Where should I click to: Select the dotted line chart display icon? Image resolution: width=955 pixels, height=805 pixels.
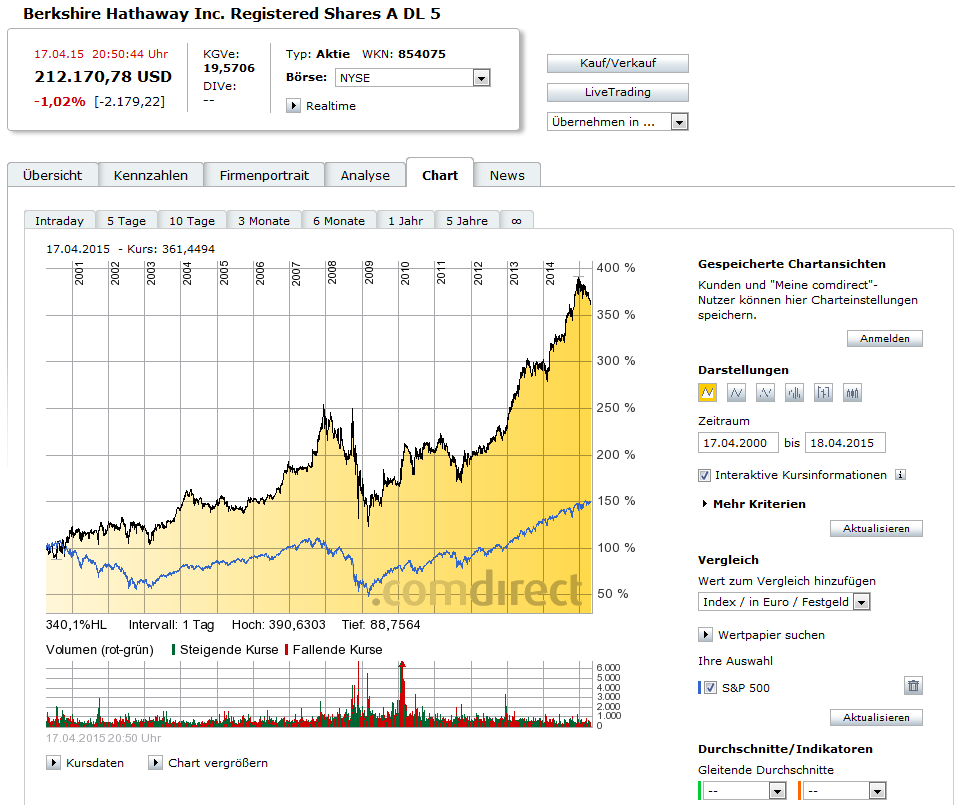pyautogui.click(x=766, y=393)
